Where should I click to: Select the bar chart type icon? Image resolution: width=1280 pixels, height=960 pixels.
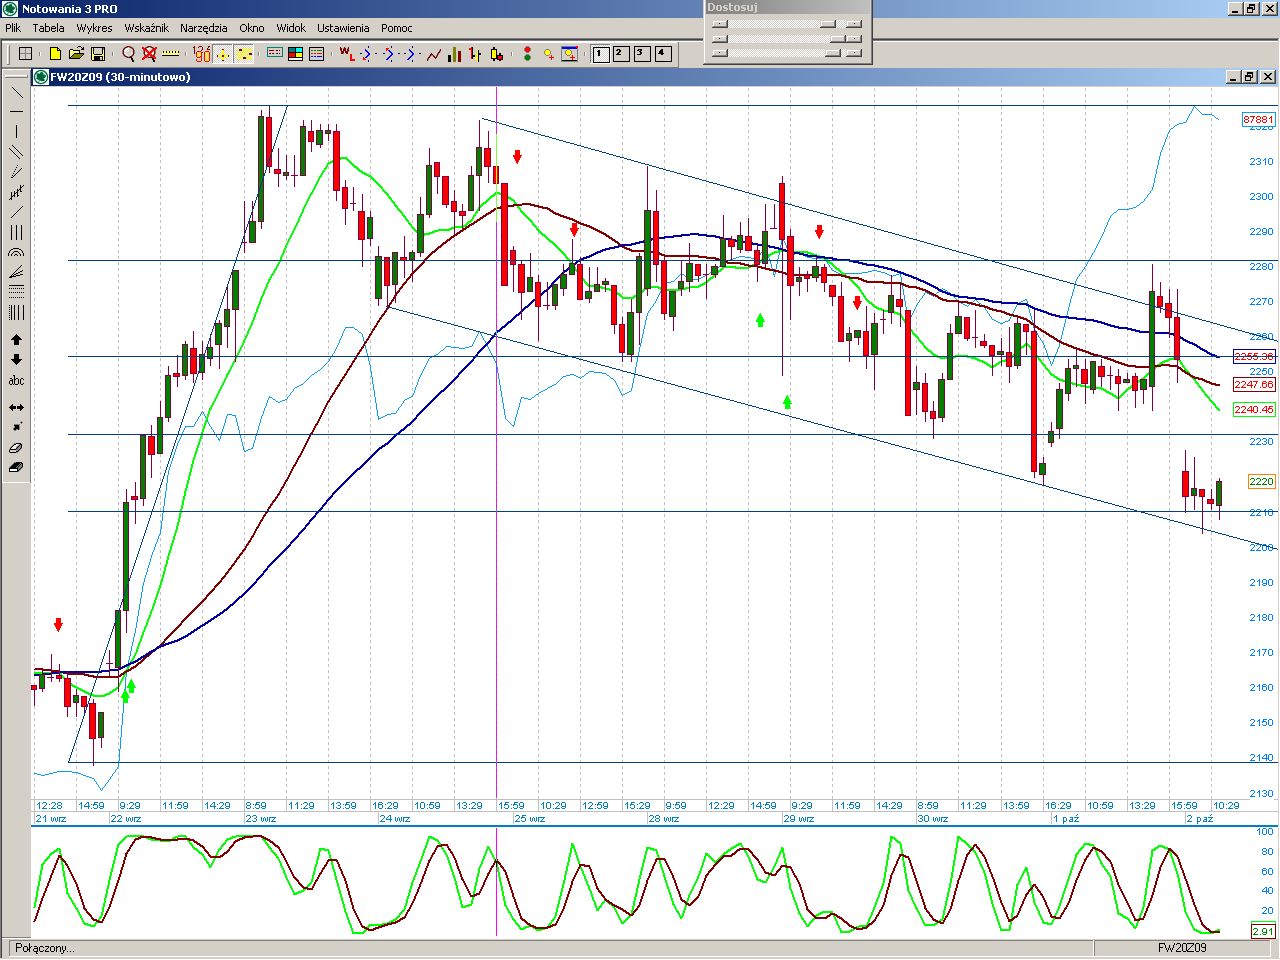[x=455, y=54]
